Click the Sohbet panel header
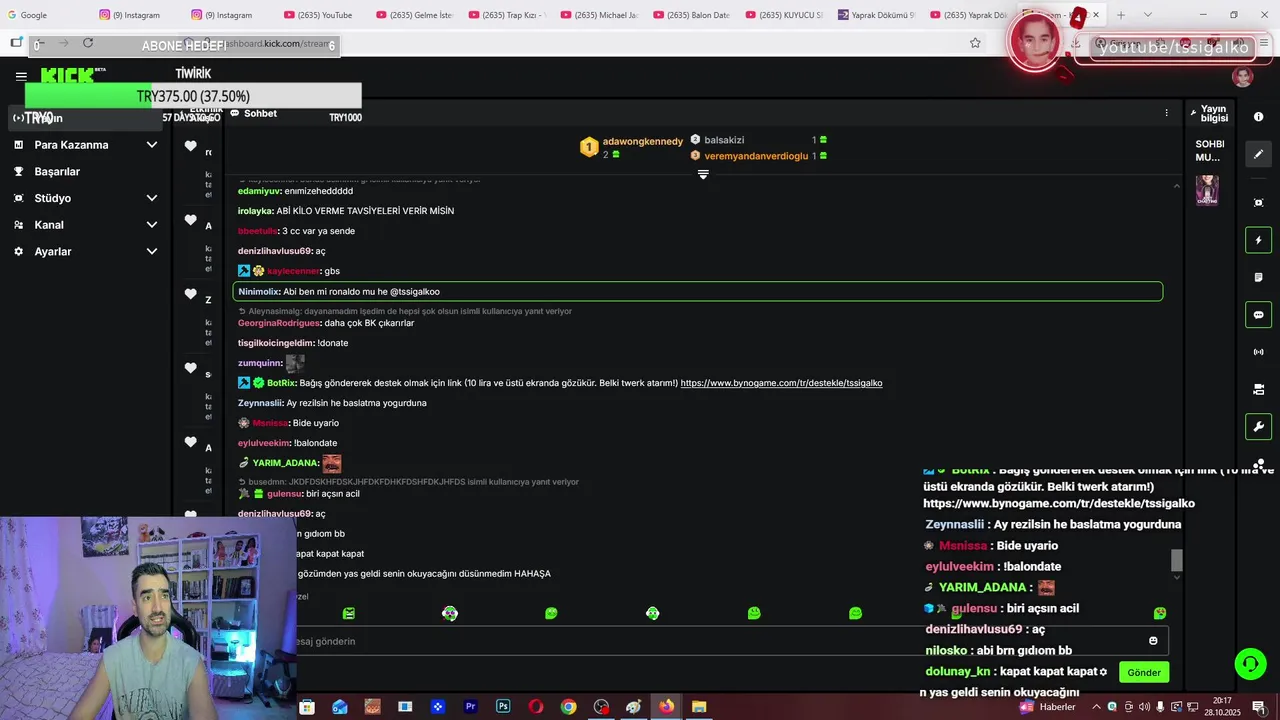This screenshot has width=1280, height=720. pyautogui.click(x=254, y=113)
